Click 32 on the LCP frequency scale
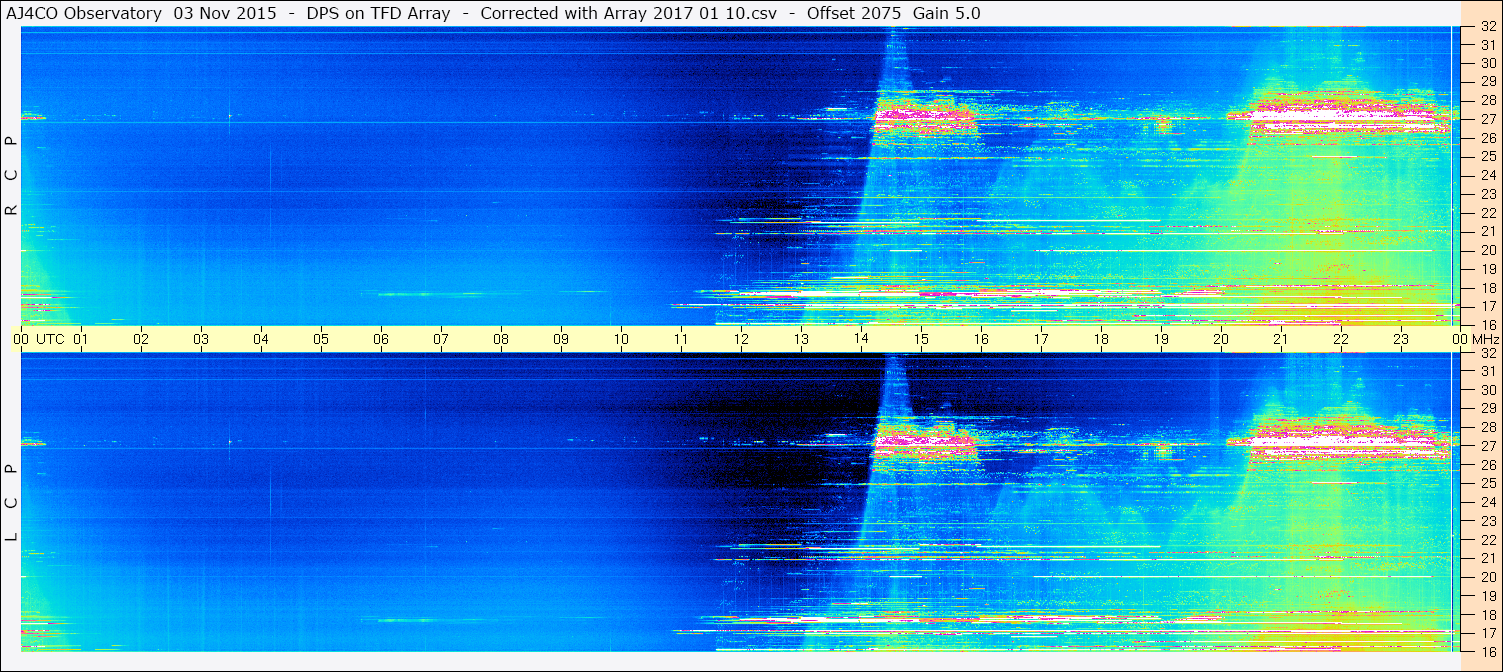Image resolution: width=1503 pixels, height=672 pixels. (1487, 353)
